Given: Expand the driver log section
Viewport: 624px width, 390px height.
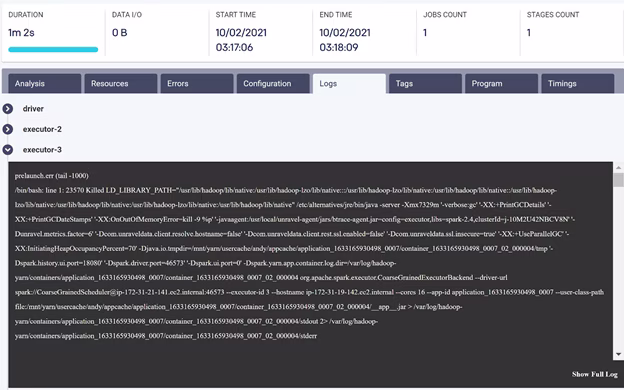Looking at the screenshot, I should [x=8, y=109].
